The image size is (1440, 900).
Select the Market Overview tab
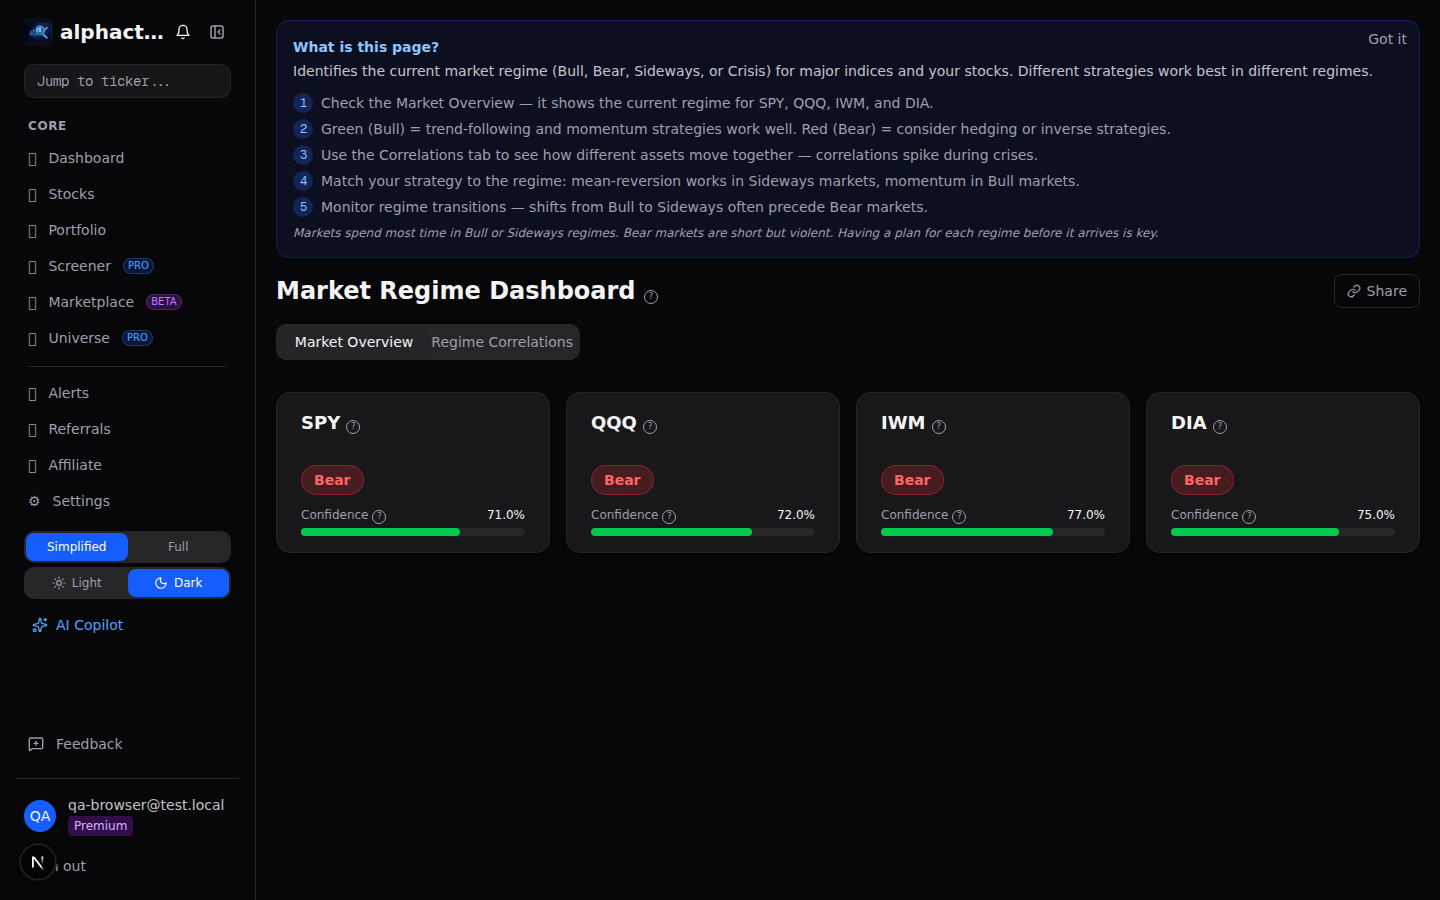click(352, 341)
